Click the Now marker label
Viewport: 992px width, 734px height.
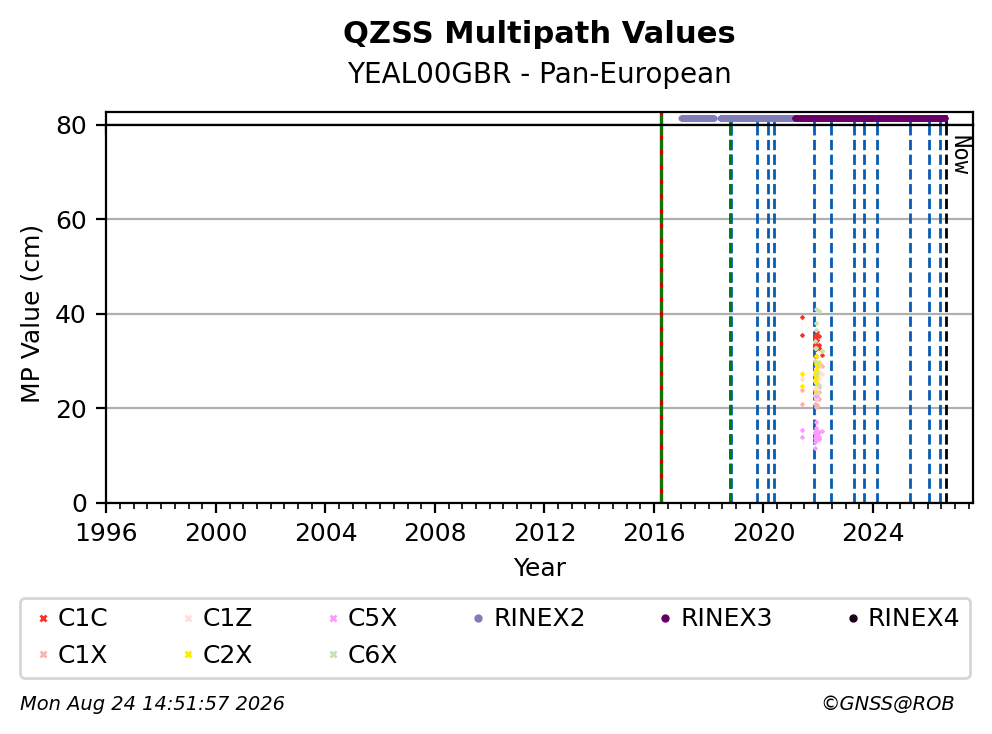point(962,155)
